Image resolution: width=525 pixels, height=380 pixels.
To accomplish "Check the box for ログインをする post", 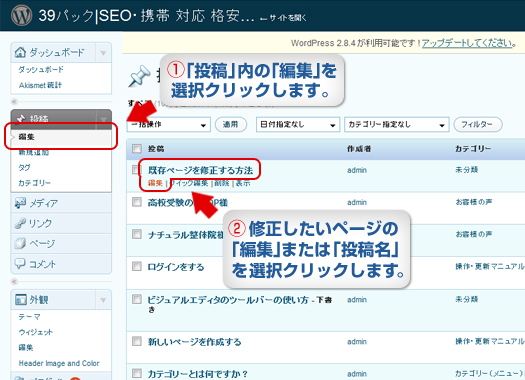I will [x=137, y=267].
